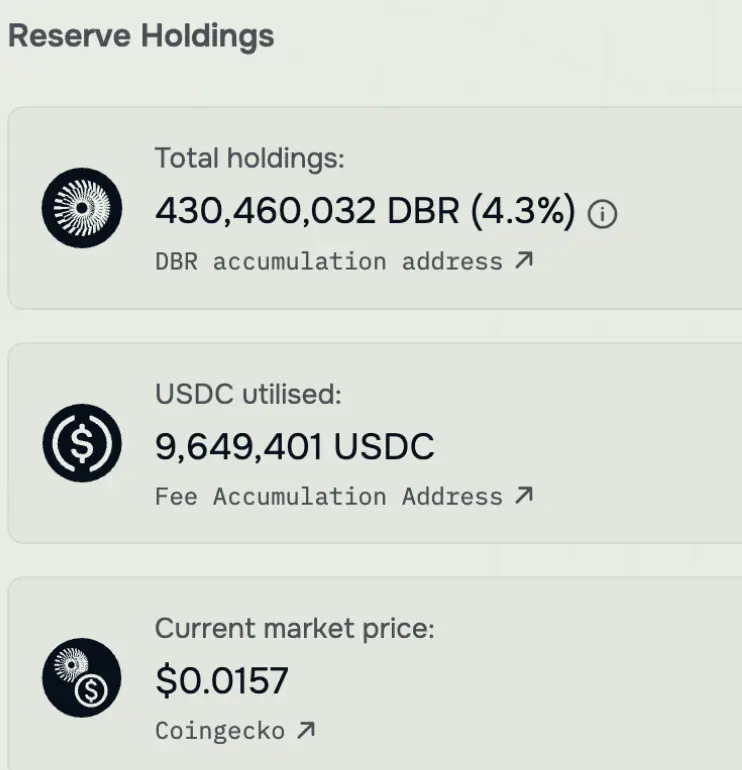Open the DBR accumulation address link

328,262
